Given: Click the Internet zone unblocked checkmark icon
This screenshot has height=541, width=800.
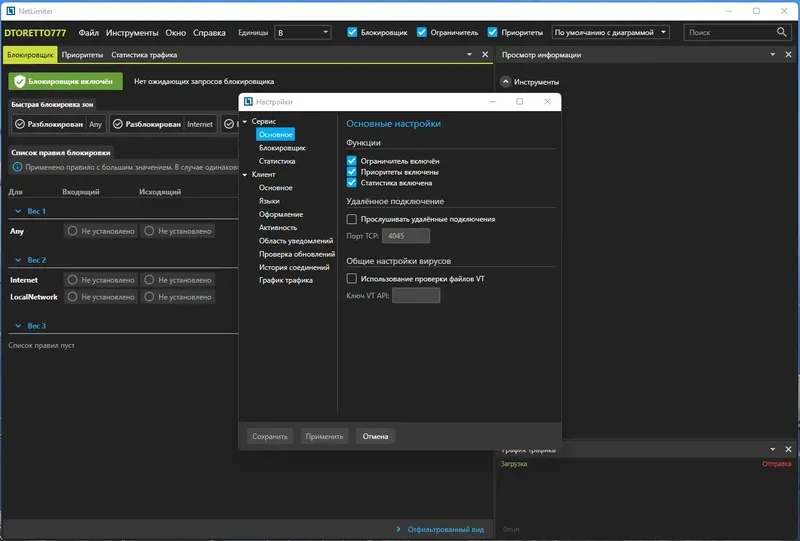Looking at the screenshot, I should 118,124.
